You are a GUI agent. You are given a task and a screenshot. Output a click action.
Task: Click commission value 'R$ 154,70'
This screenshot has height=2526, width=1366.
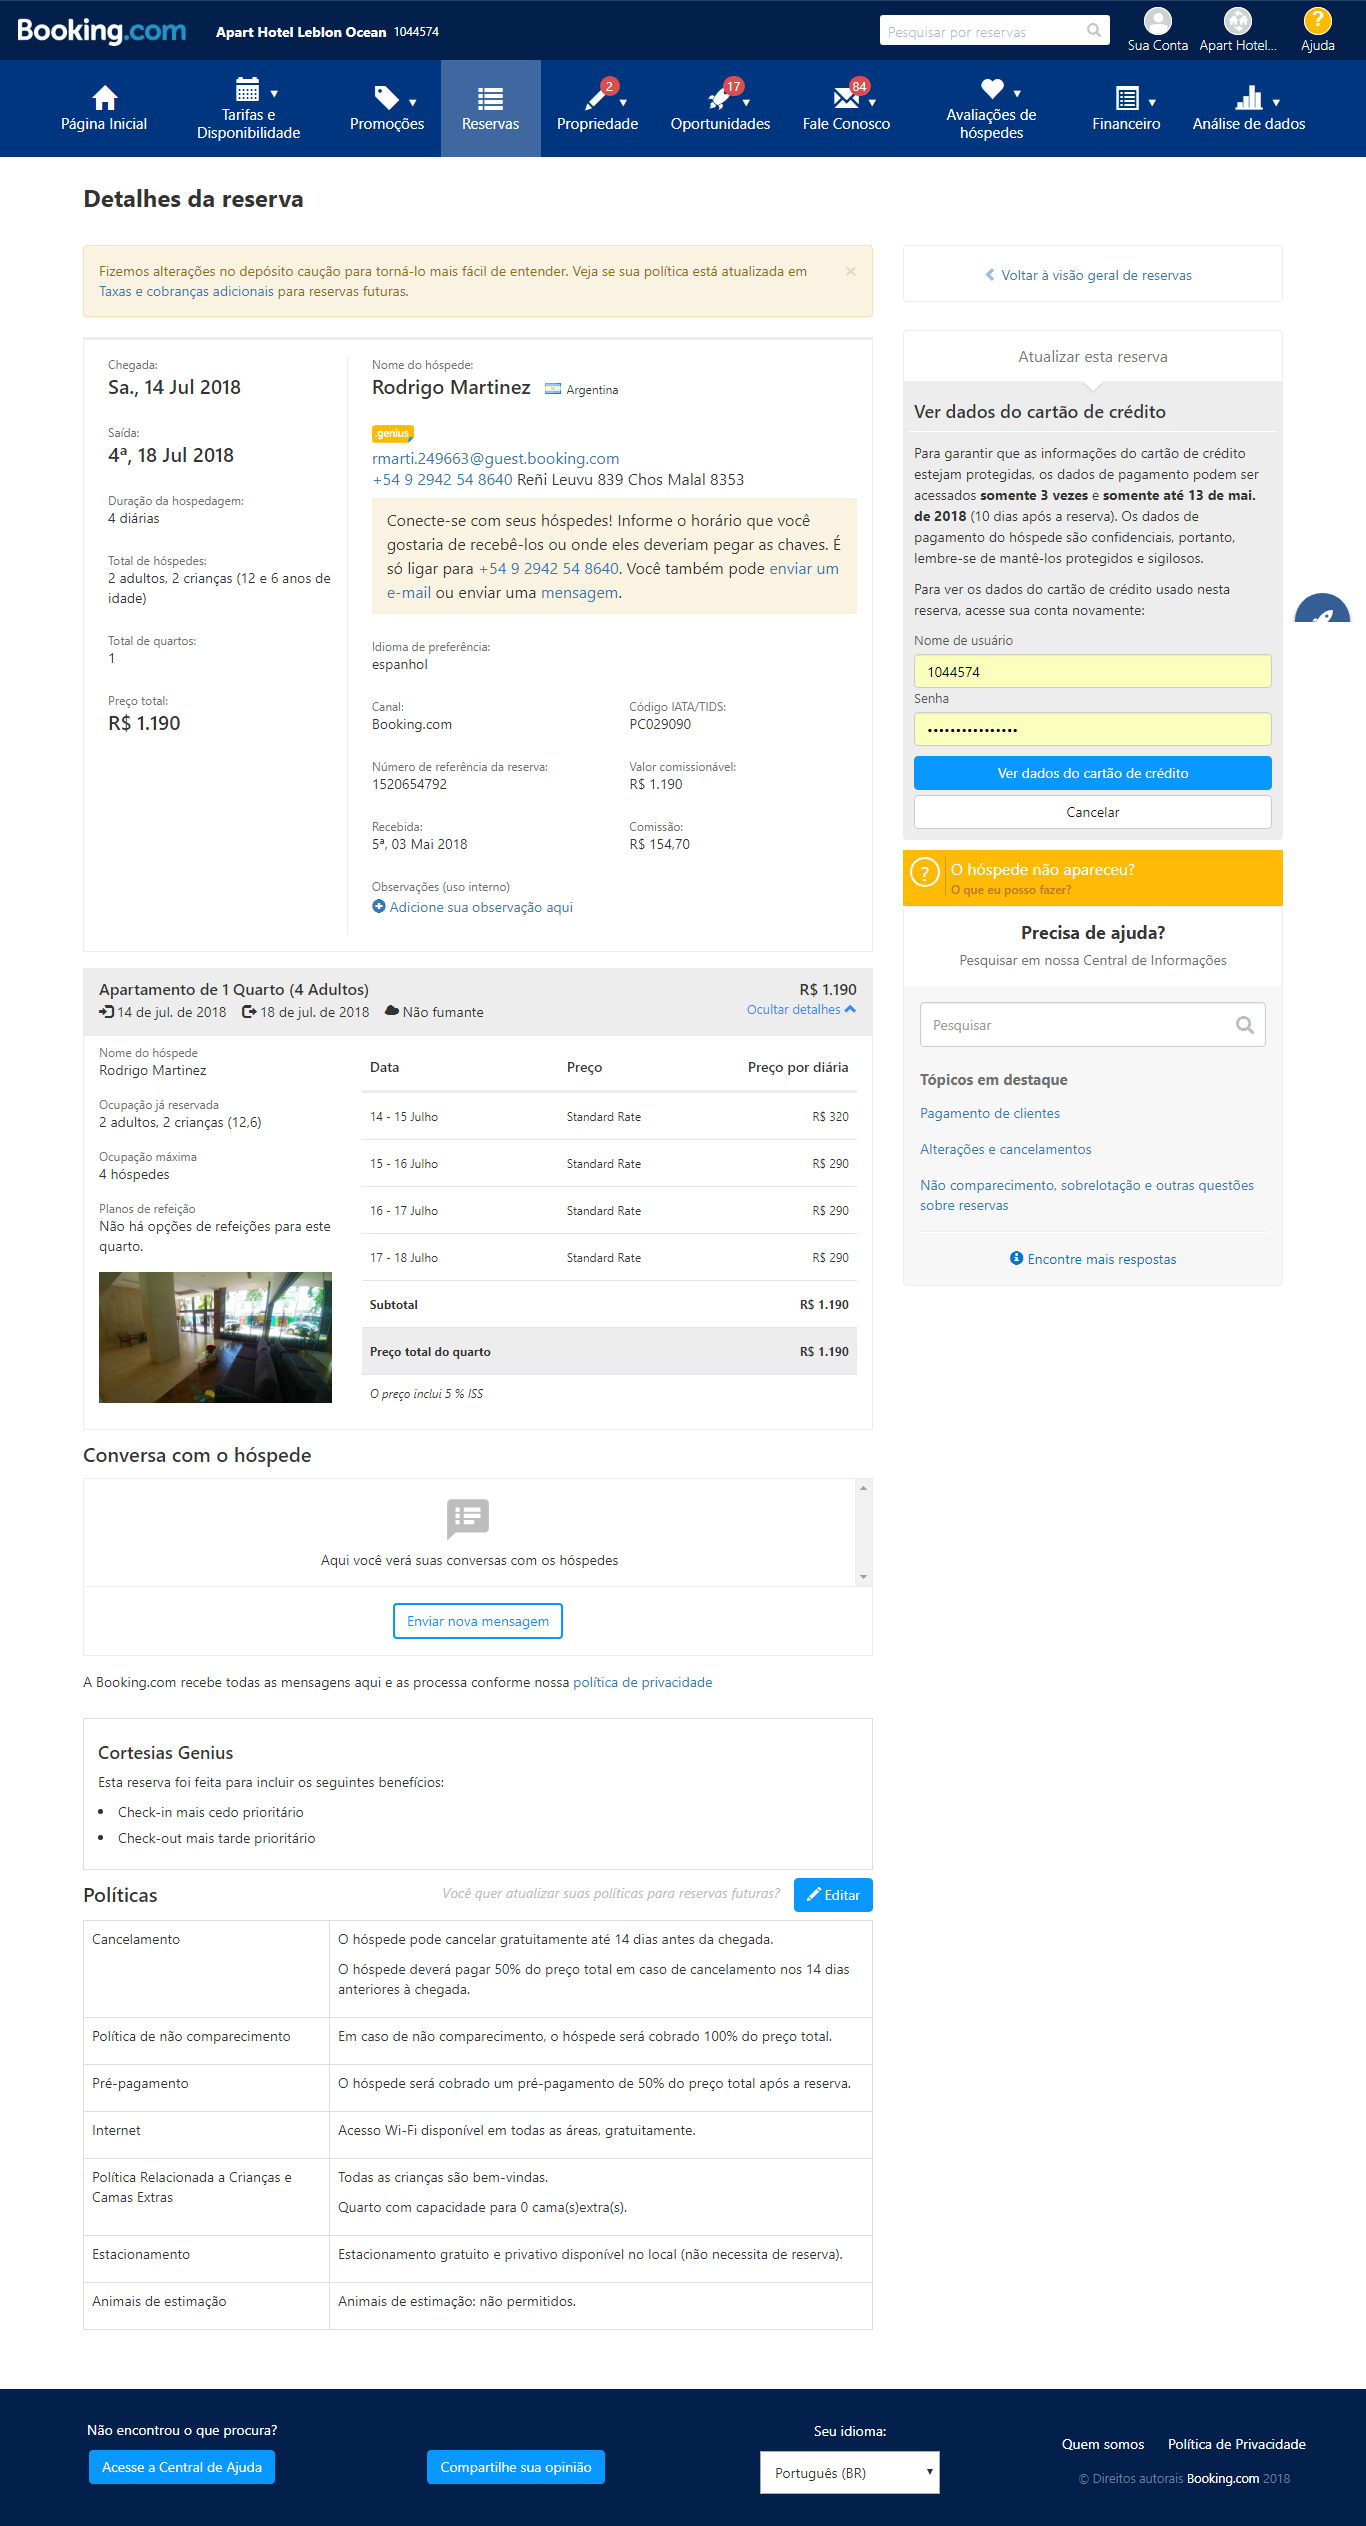pos(660,844)
